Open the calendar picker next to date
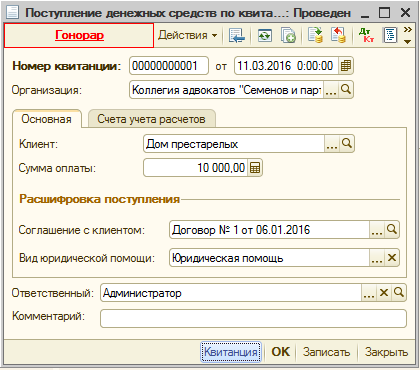This screenshot has height=370, width=420. point(346,66)
